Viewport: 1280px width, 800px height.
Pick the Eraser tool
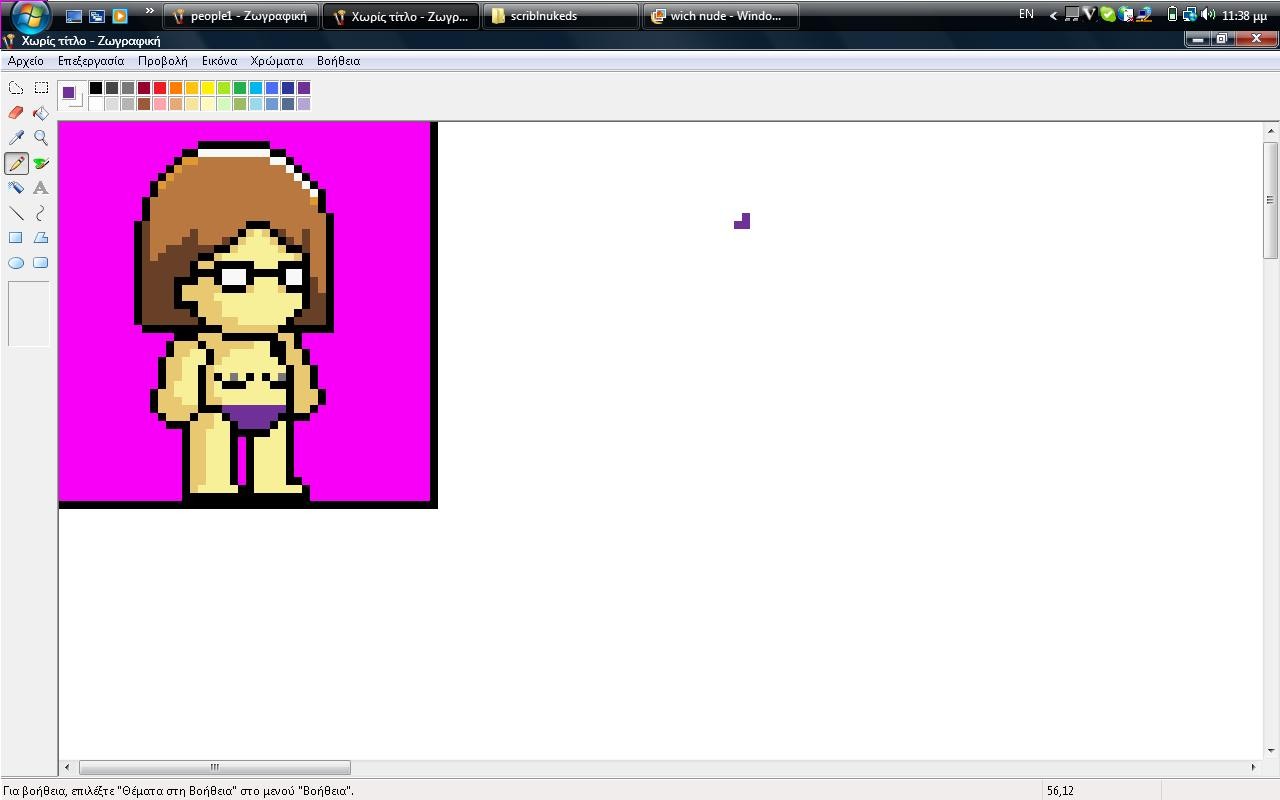click(16, 113)
